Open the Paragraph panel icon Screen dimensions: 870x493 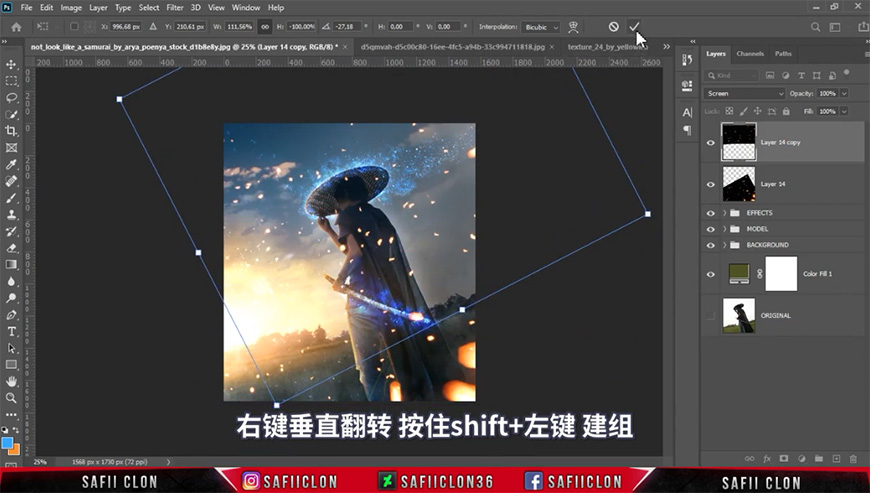coord(687,130)
